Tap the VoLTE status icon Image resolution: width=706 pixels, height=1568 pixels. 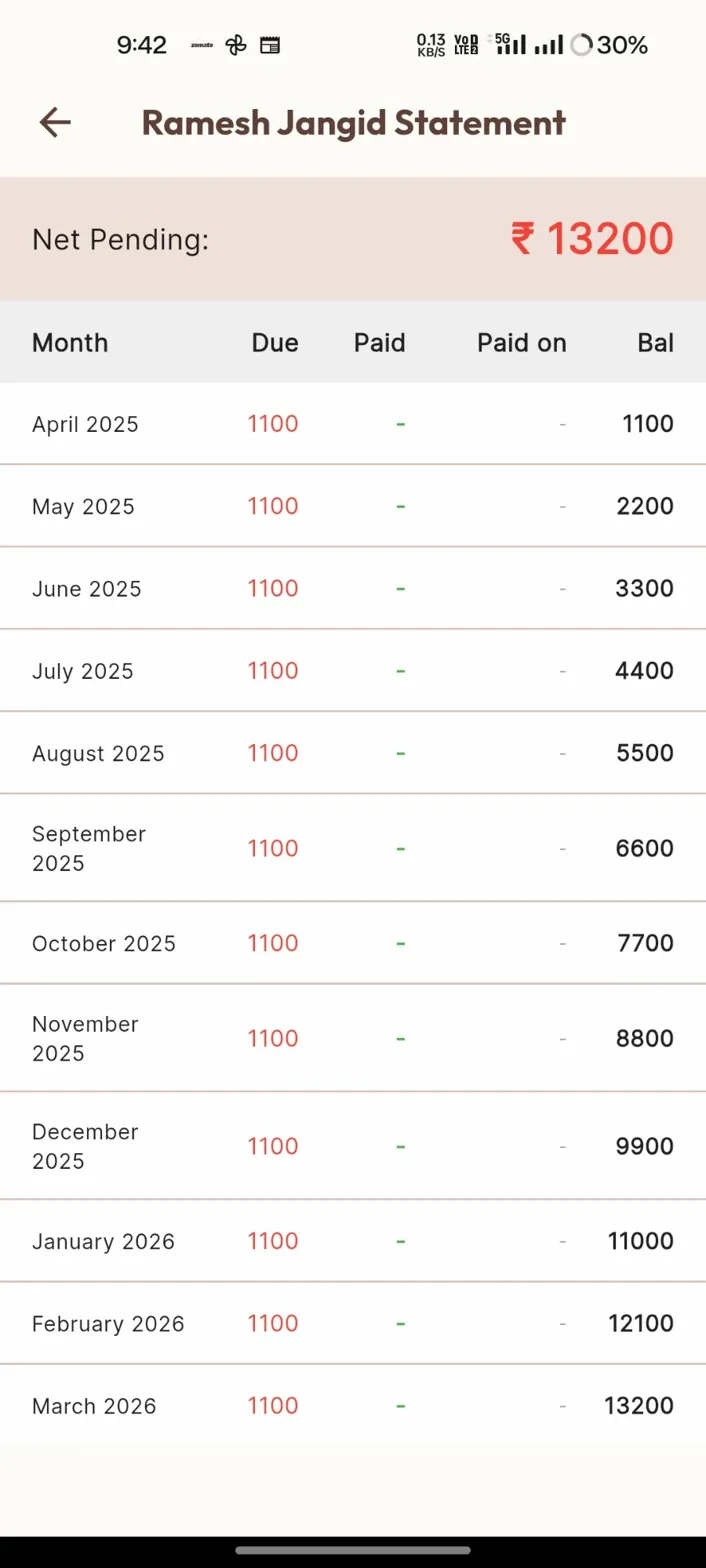coord(466,45)
